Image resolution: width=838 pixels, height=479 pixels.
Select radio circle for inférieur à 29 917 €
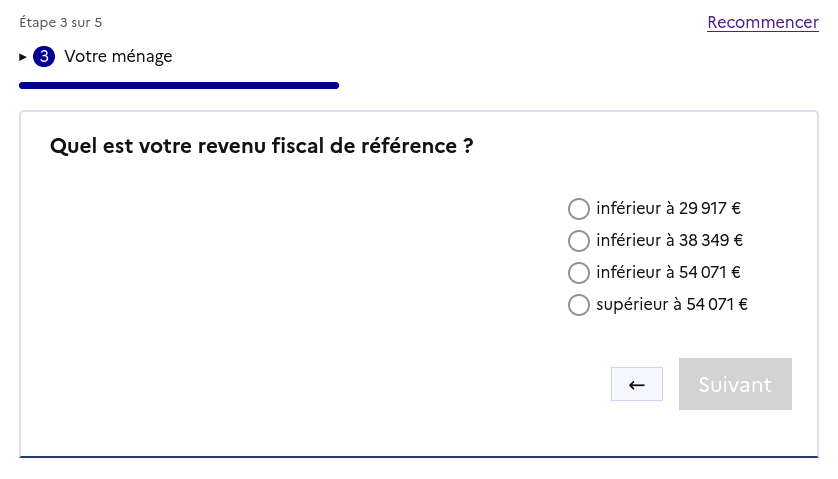578,209
